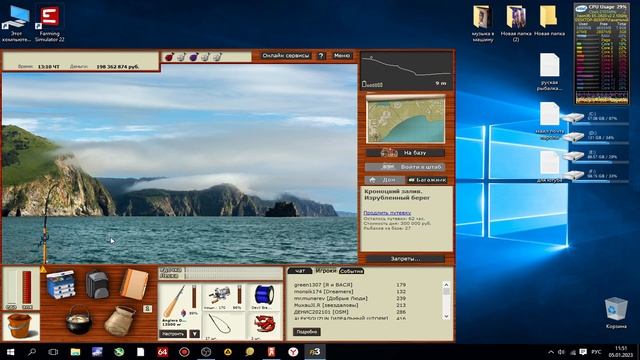Select the blue fishing line spool
640x360 pixels.
(x=264, y=296)
